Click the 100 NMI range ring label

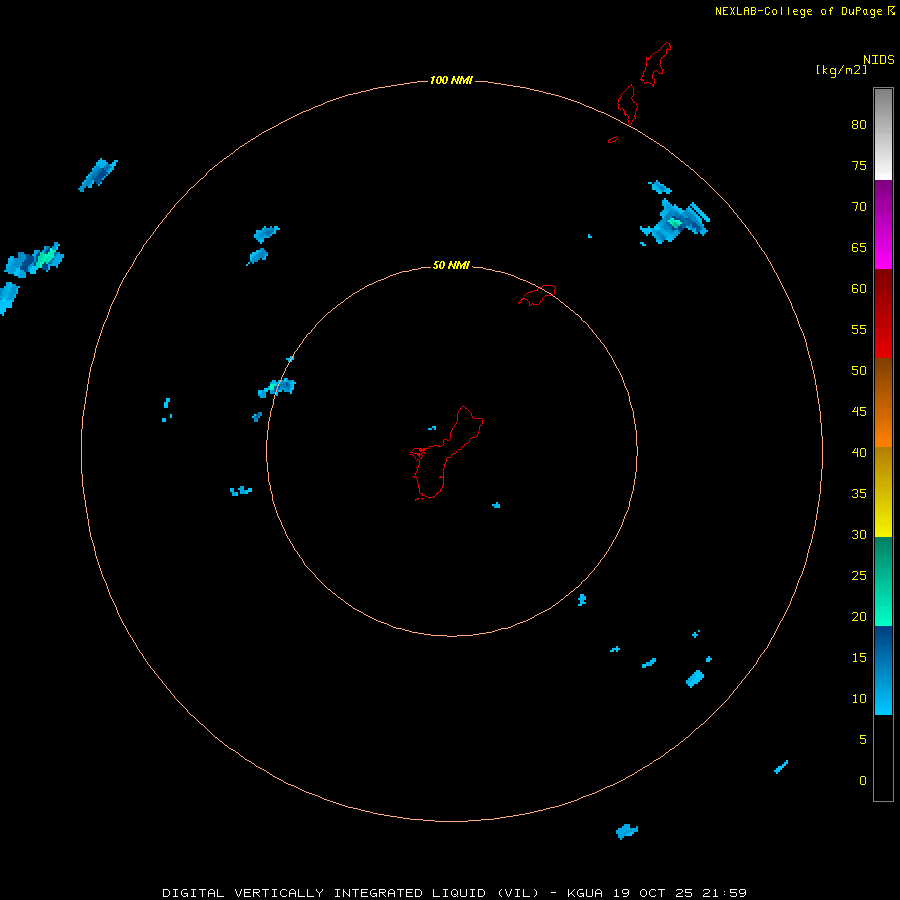pyautogui.click(x=451, y=80)
